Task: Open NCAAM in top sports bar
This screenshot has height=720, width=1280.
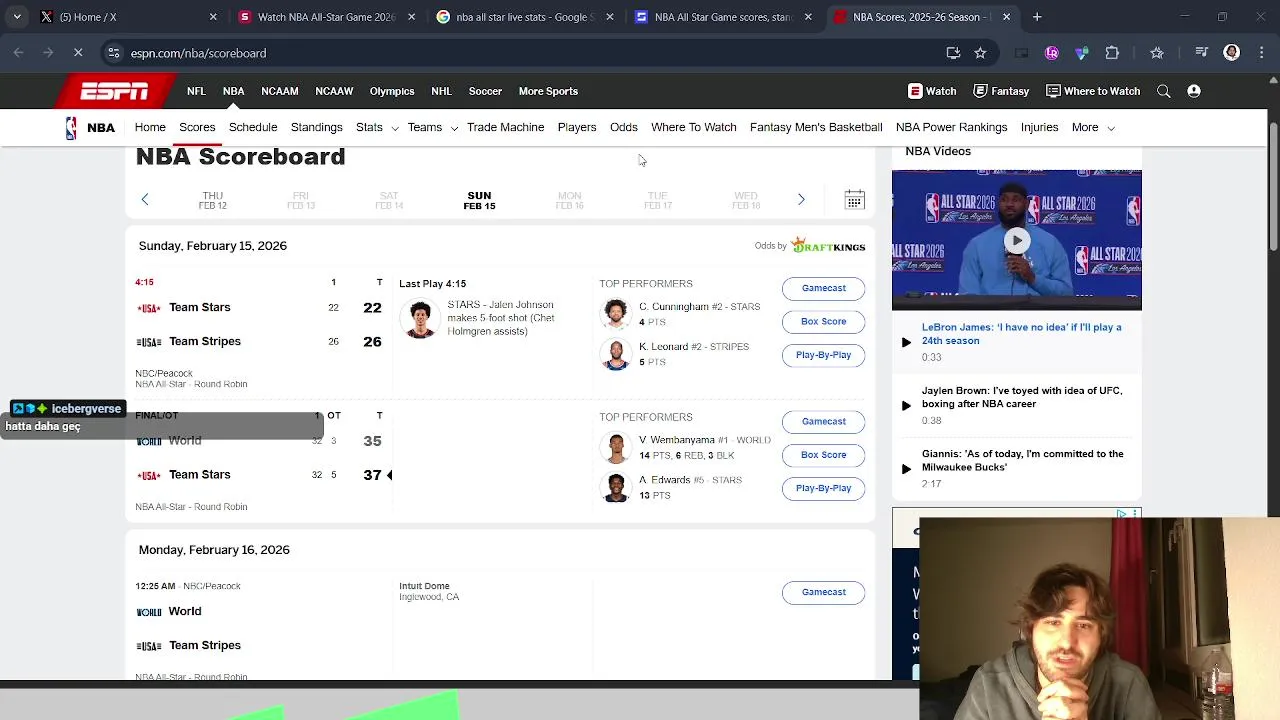Action: [x=280, y=91]
